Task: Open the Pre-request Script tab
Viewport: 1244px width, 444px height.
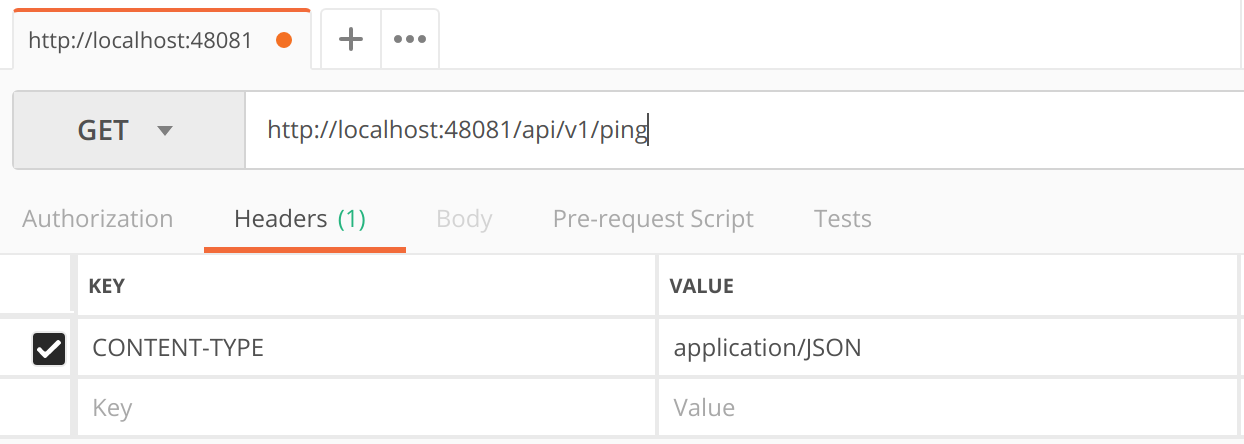Action: point(653,219)
